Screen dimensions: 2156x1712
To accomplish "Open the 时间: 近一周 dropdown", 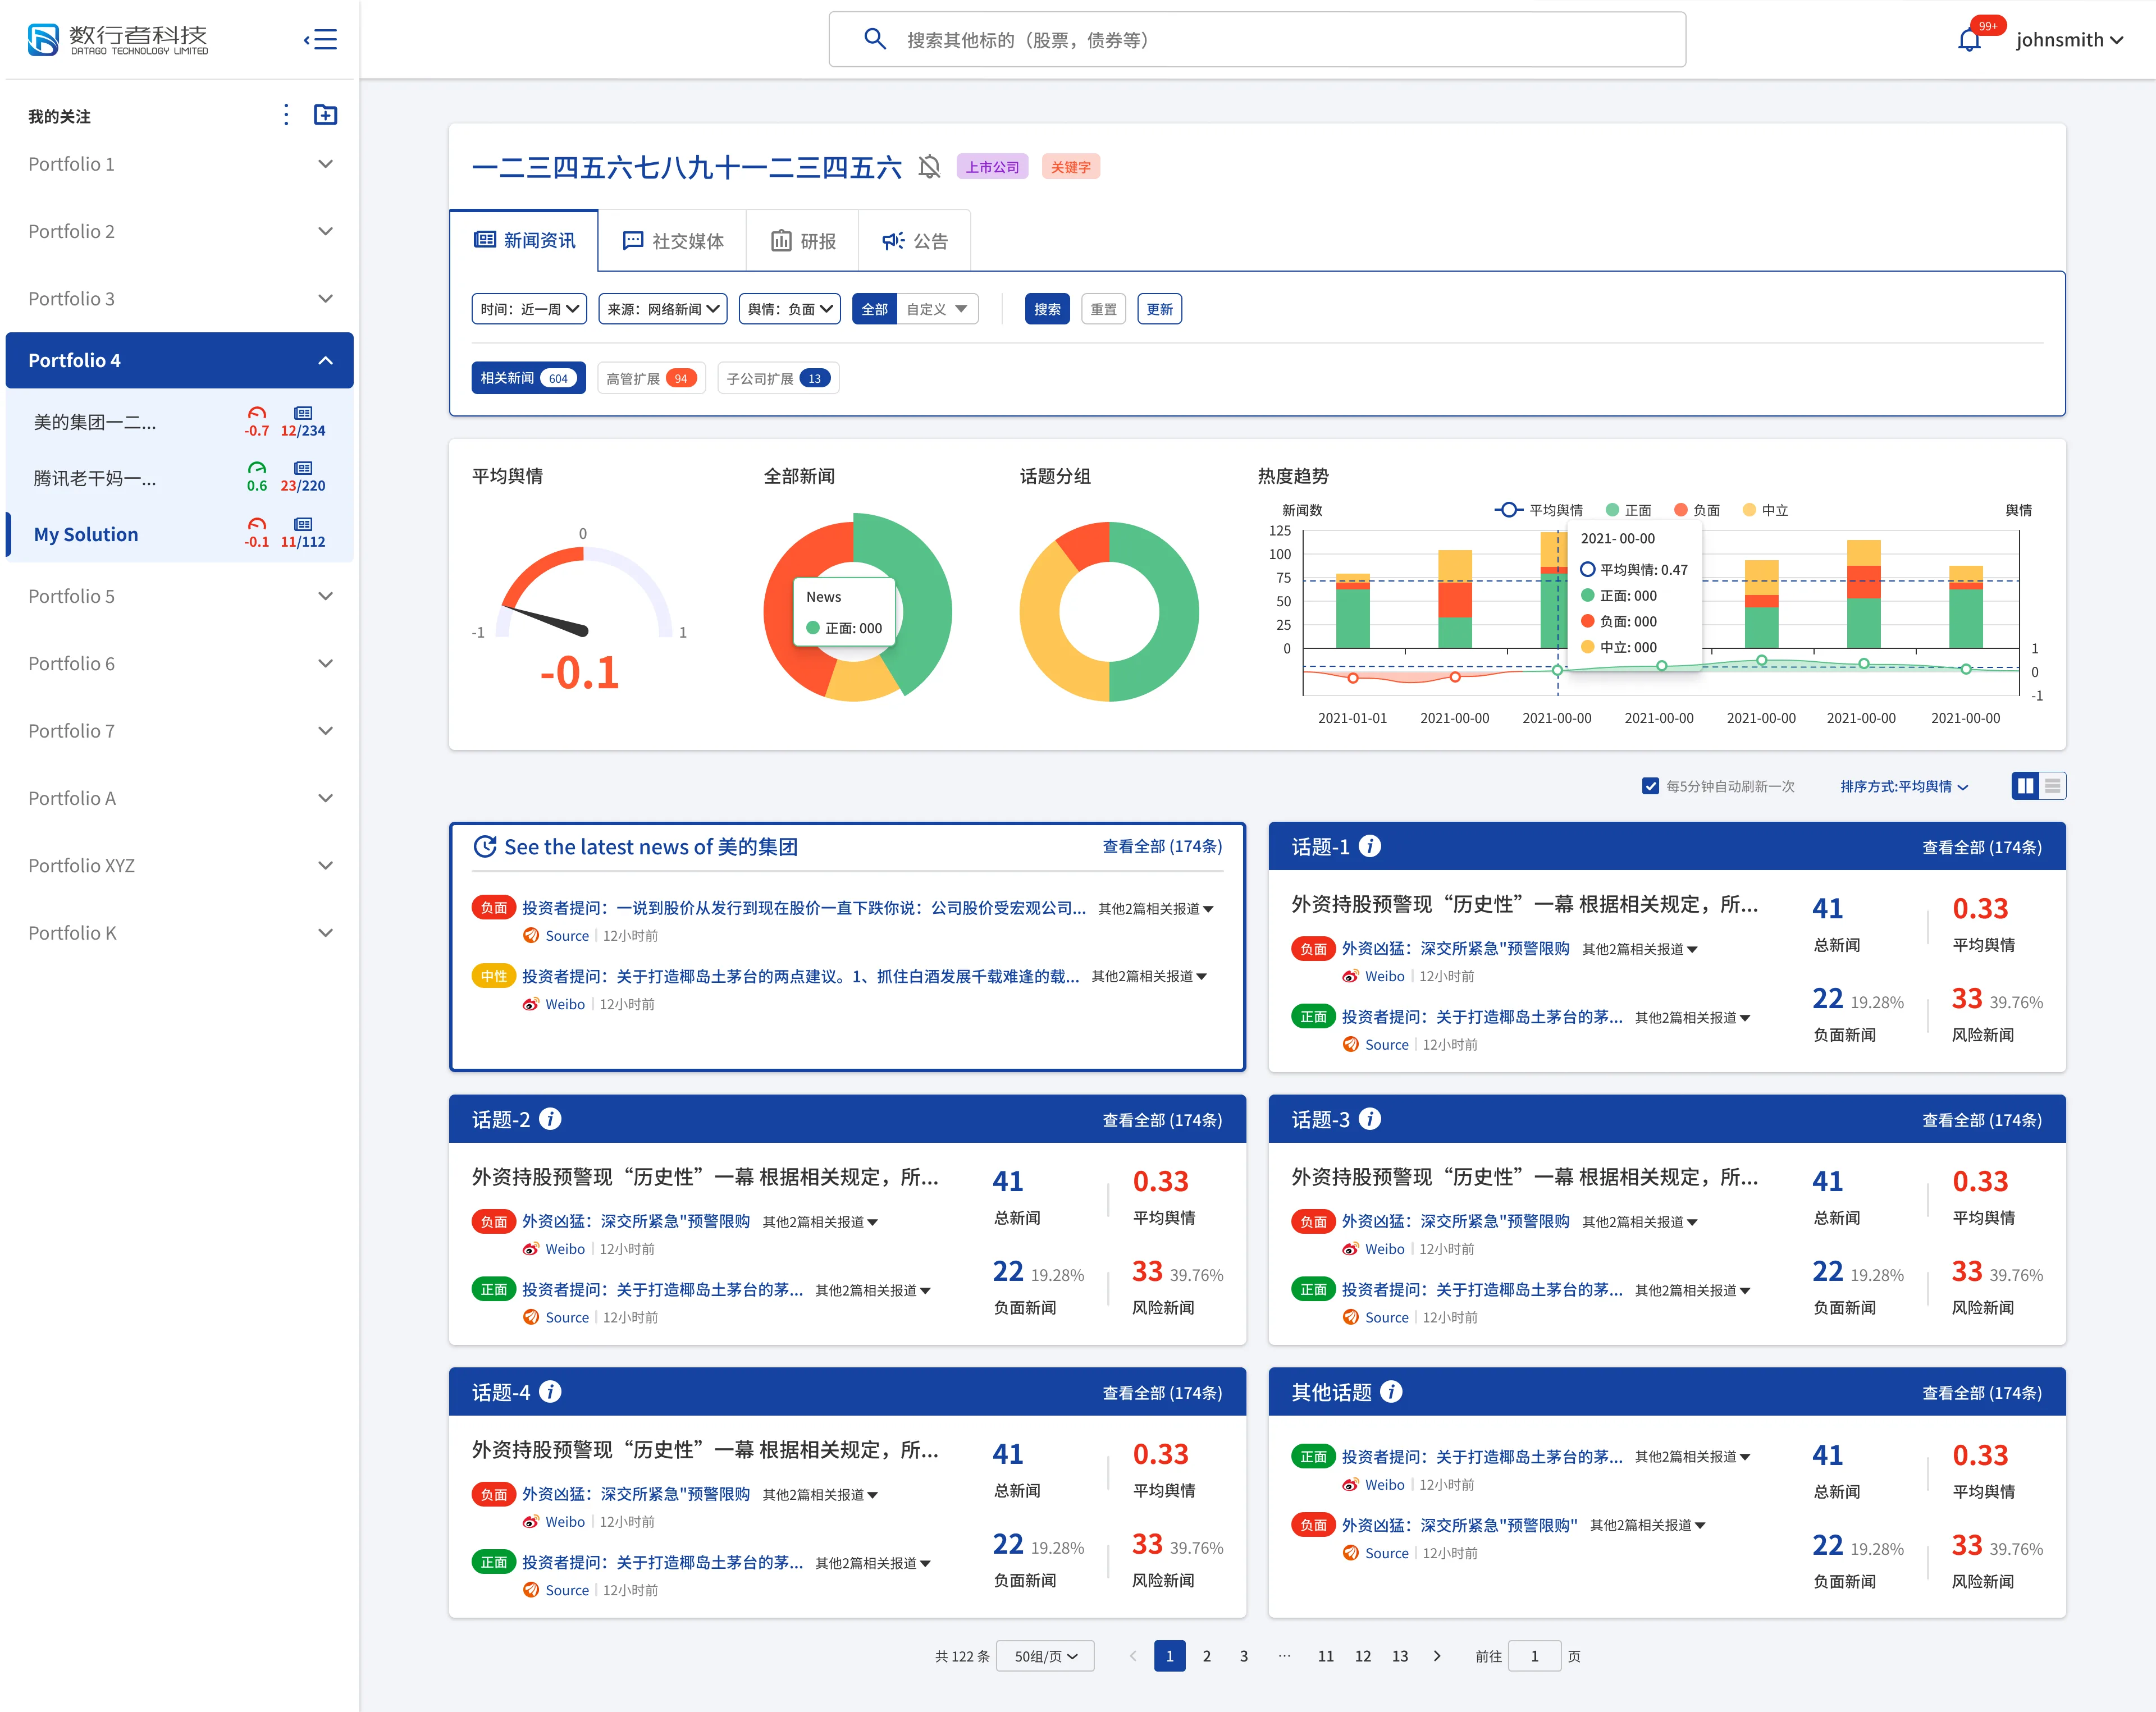I will 529,309.
